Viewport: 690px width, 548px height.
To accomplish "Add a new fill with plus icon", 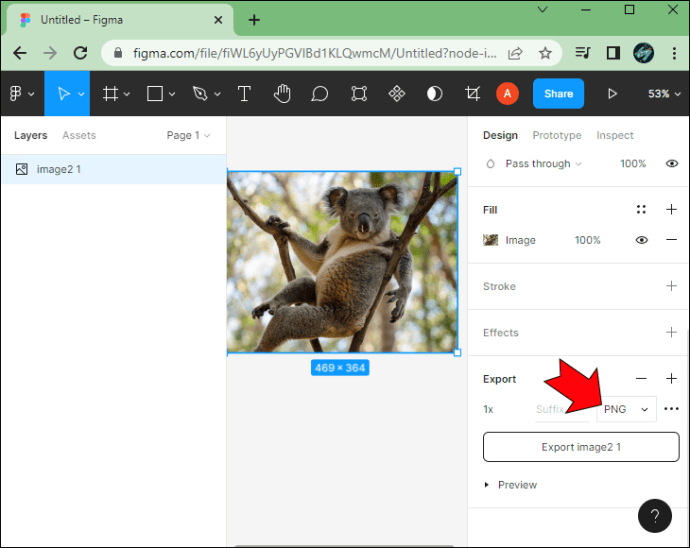I will coord(671,210).
